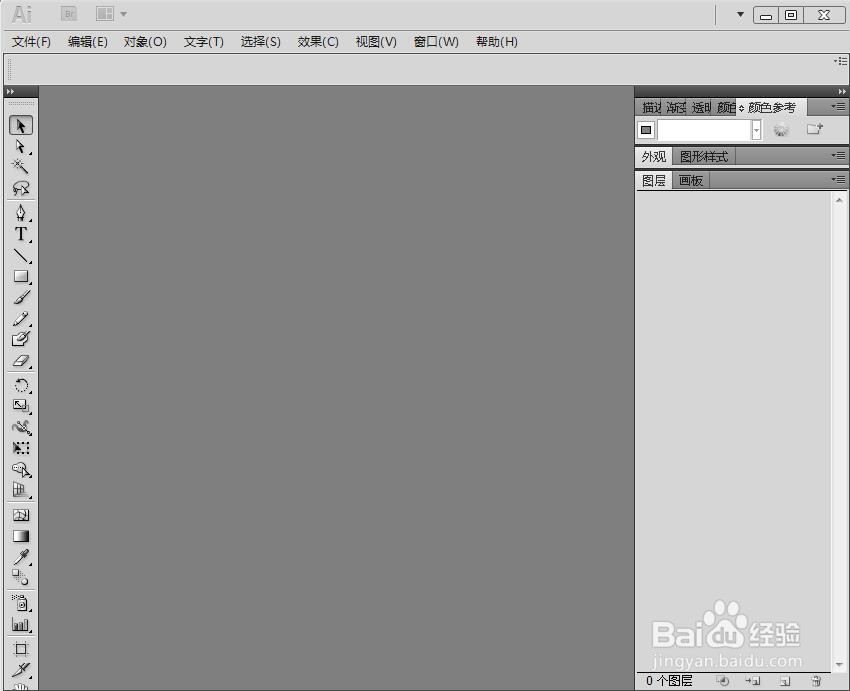Select the Rectangle tool
The image size is (850, 691).
(21, 276)
